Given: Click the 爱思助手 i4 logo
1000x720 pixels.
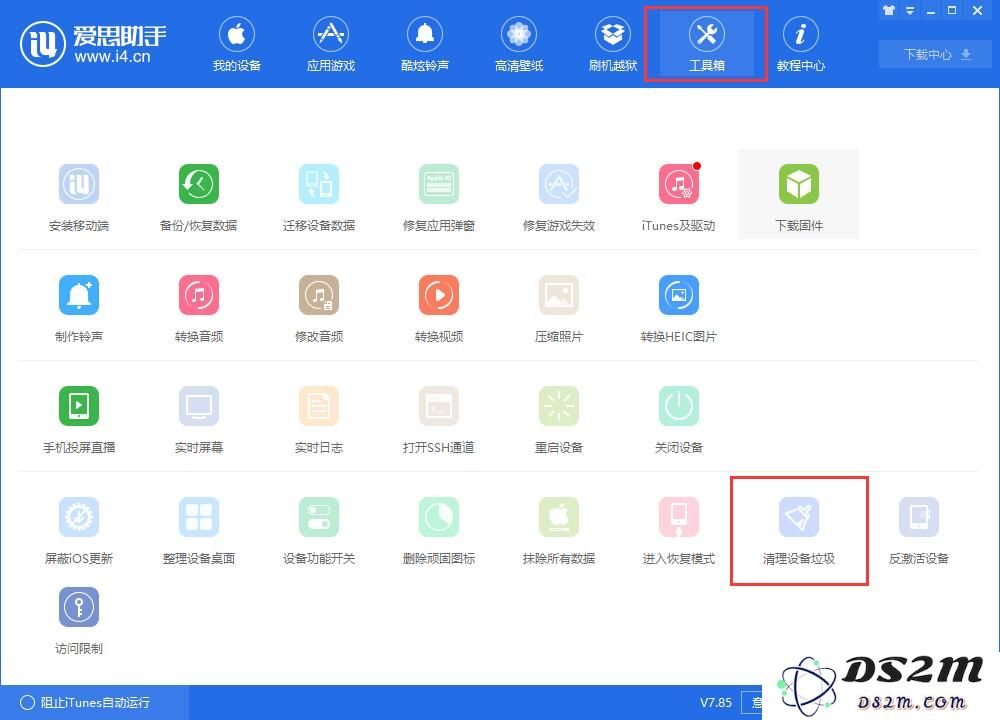Looking at the screenshot, I should (93, 43).
